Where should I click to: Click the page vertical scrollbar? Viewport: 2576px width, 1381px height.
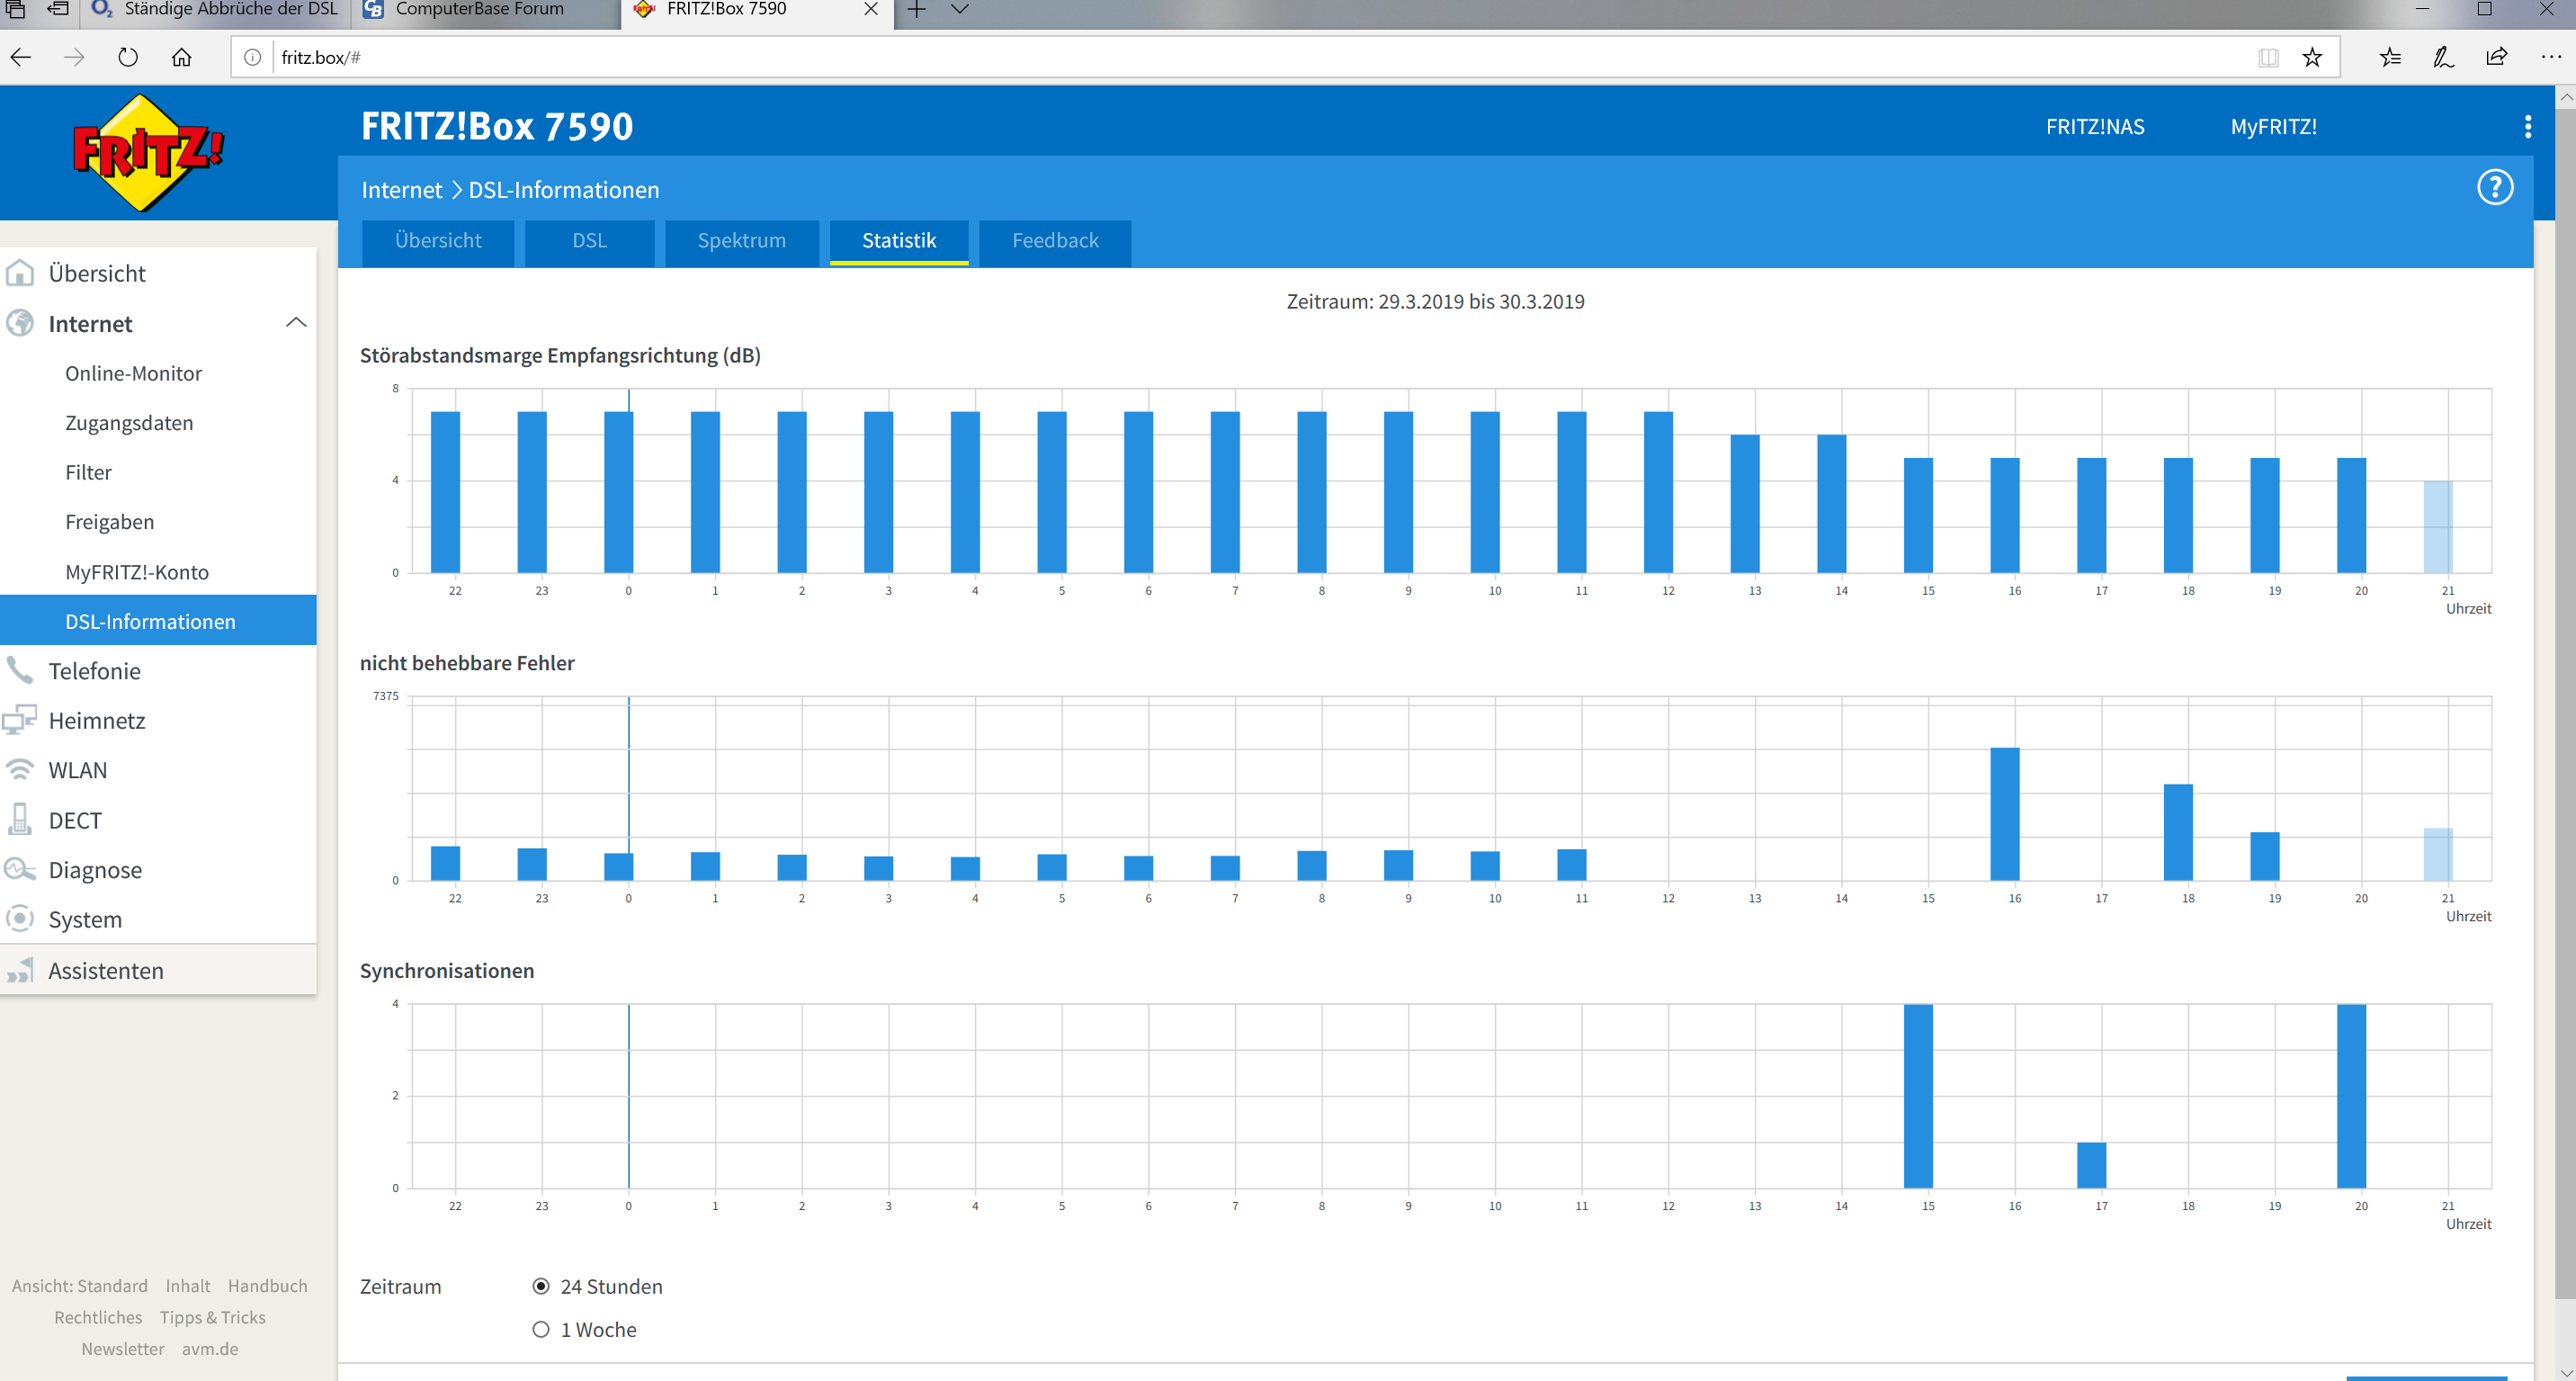click(x=2565, y=700)
